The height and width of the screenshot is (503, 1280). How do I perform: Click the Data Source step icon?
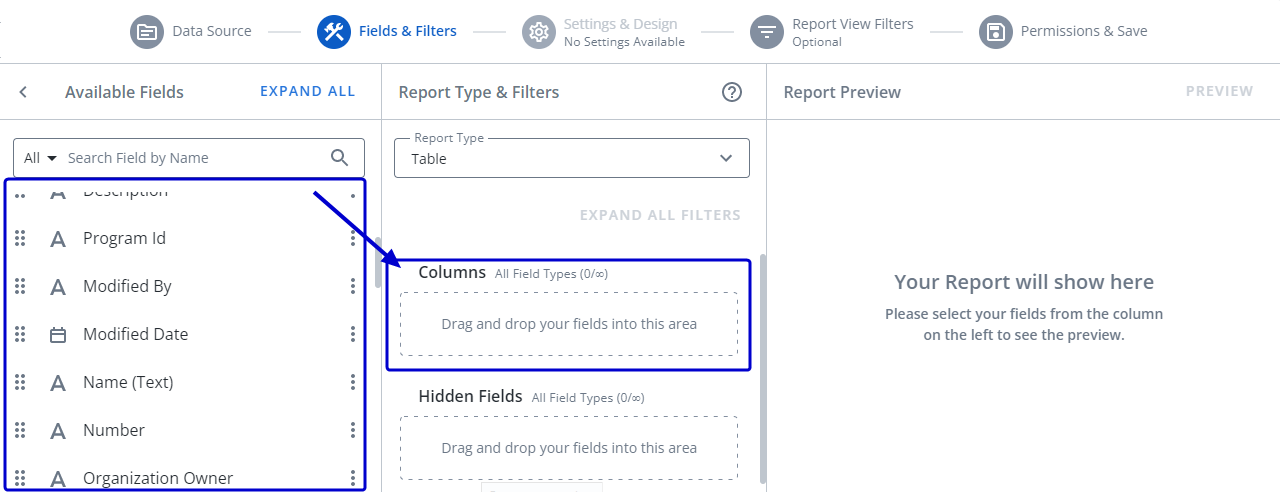[147, 32]
